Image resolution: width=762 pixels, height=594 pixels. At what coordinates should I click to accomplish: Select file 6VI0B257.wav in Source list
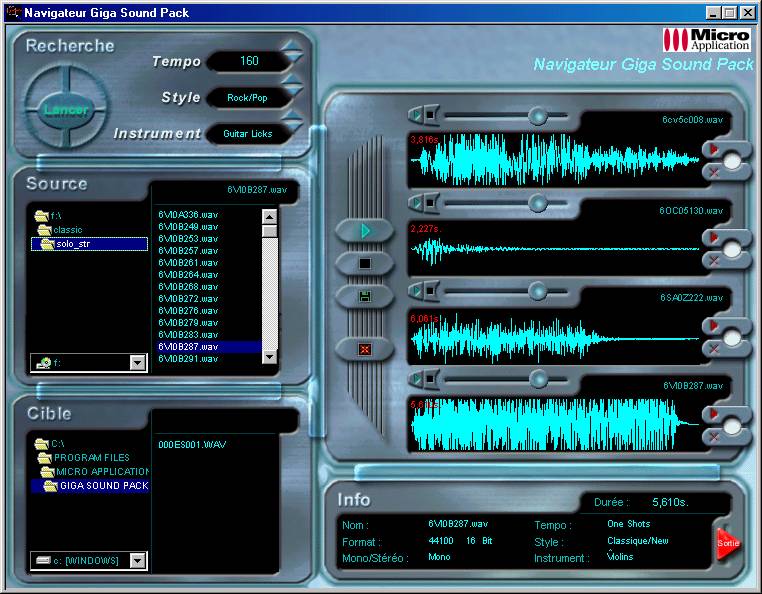pyautogui.click(x=188, y=251)
